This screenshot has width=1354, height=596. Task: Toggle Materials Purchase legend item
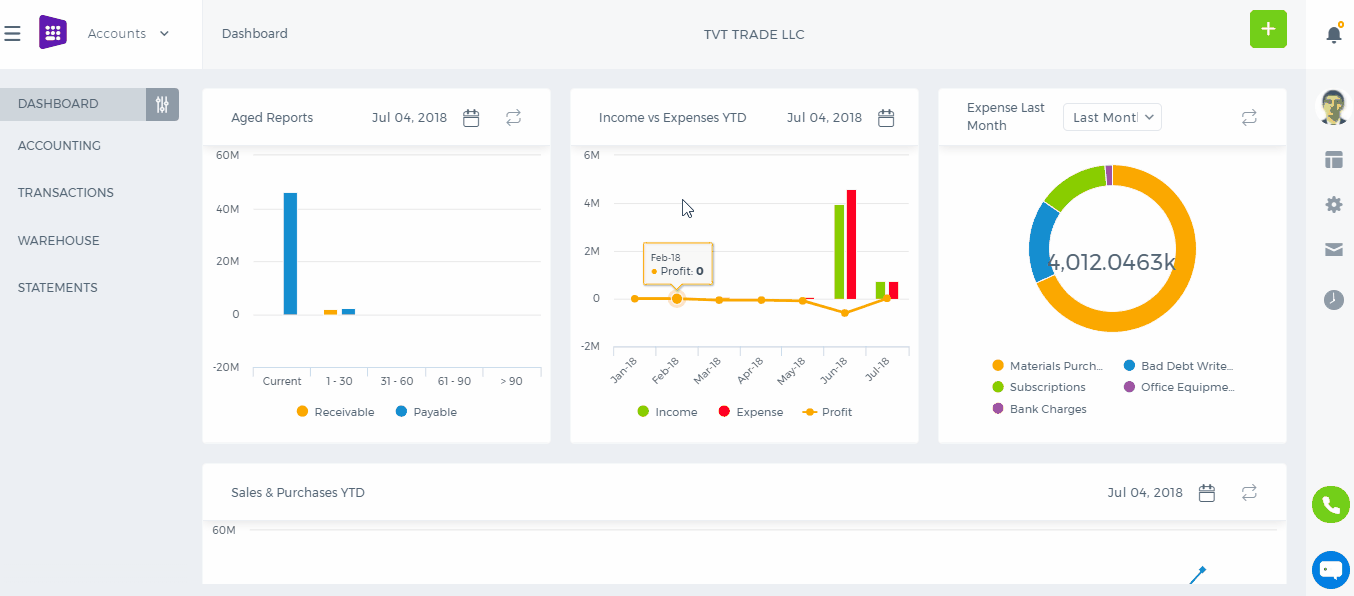1047,366
